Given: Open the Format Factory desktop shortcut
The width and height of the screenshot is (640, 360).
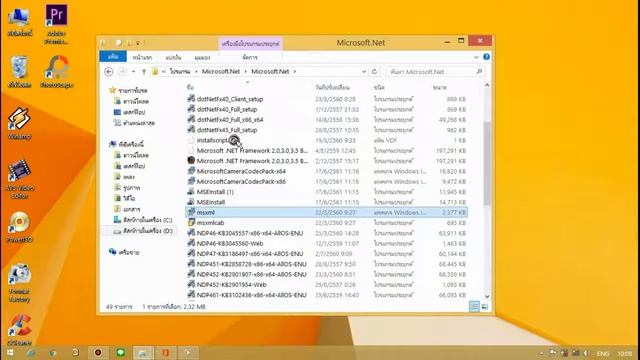Looking at the screenshot, I should [19, 283].
